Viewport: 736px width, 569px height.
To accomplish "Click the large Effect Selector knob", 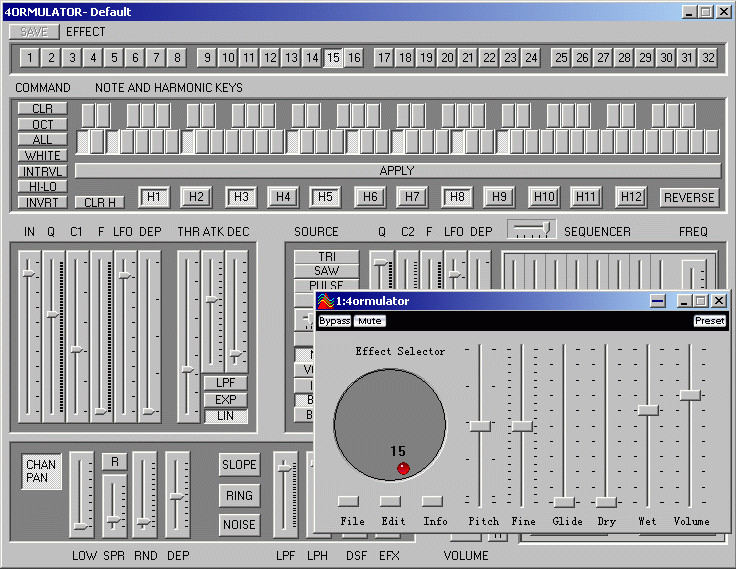I will click(x=390, y=424).
